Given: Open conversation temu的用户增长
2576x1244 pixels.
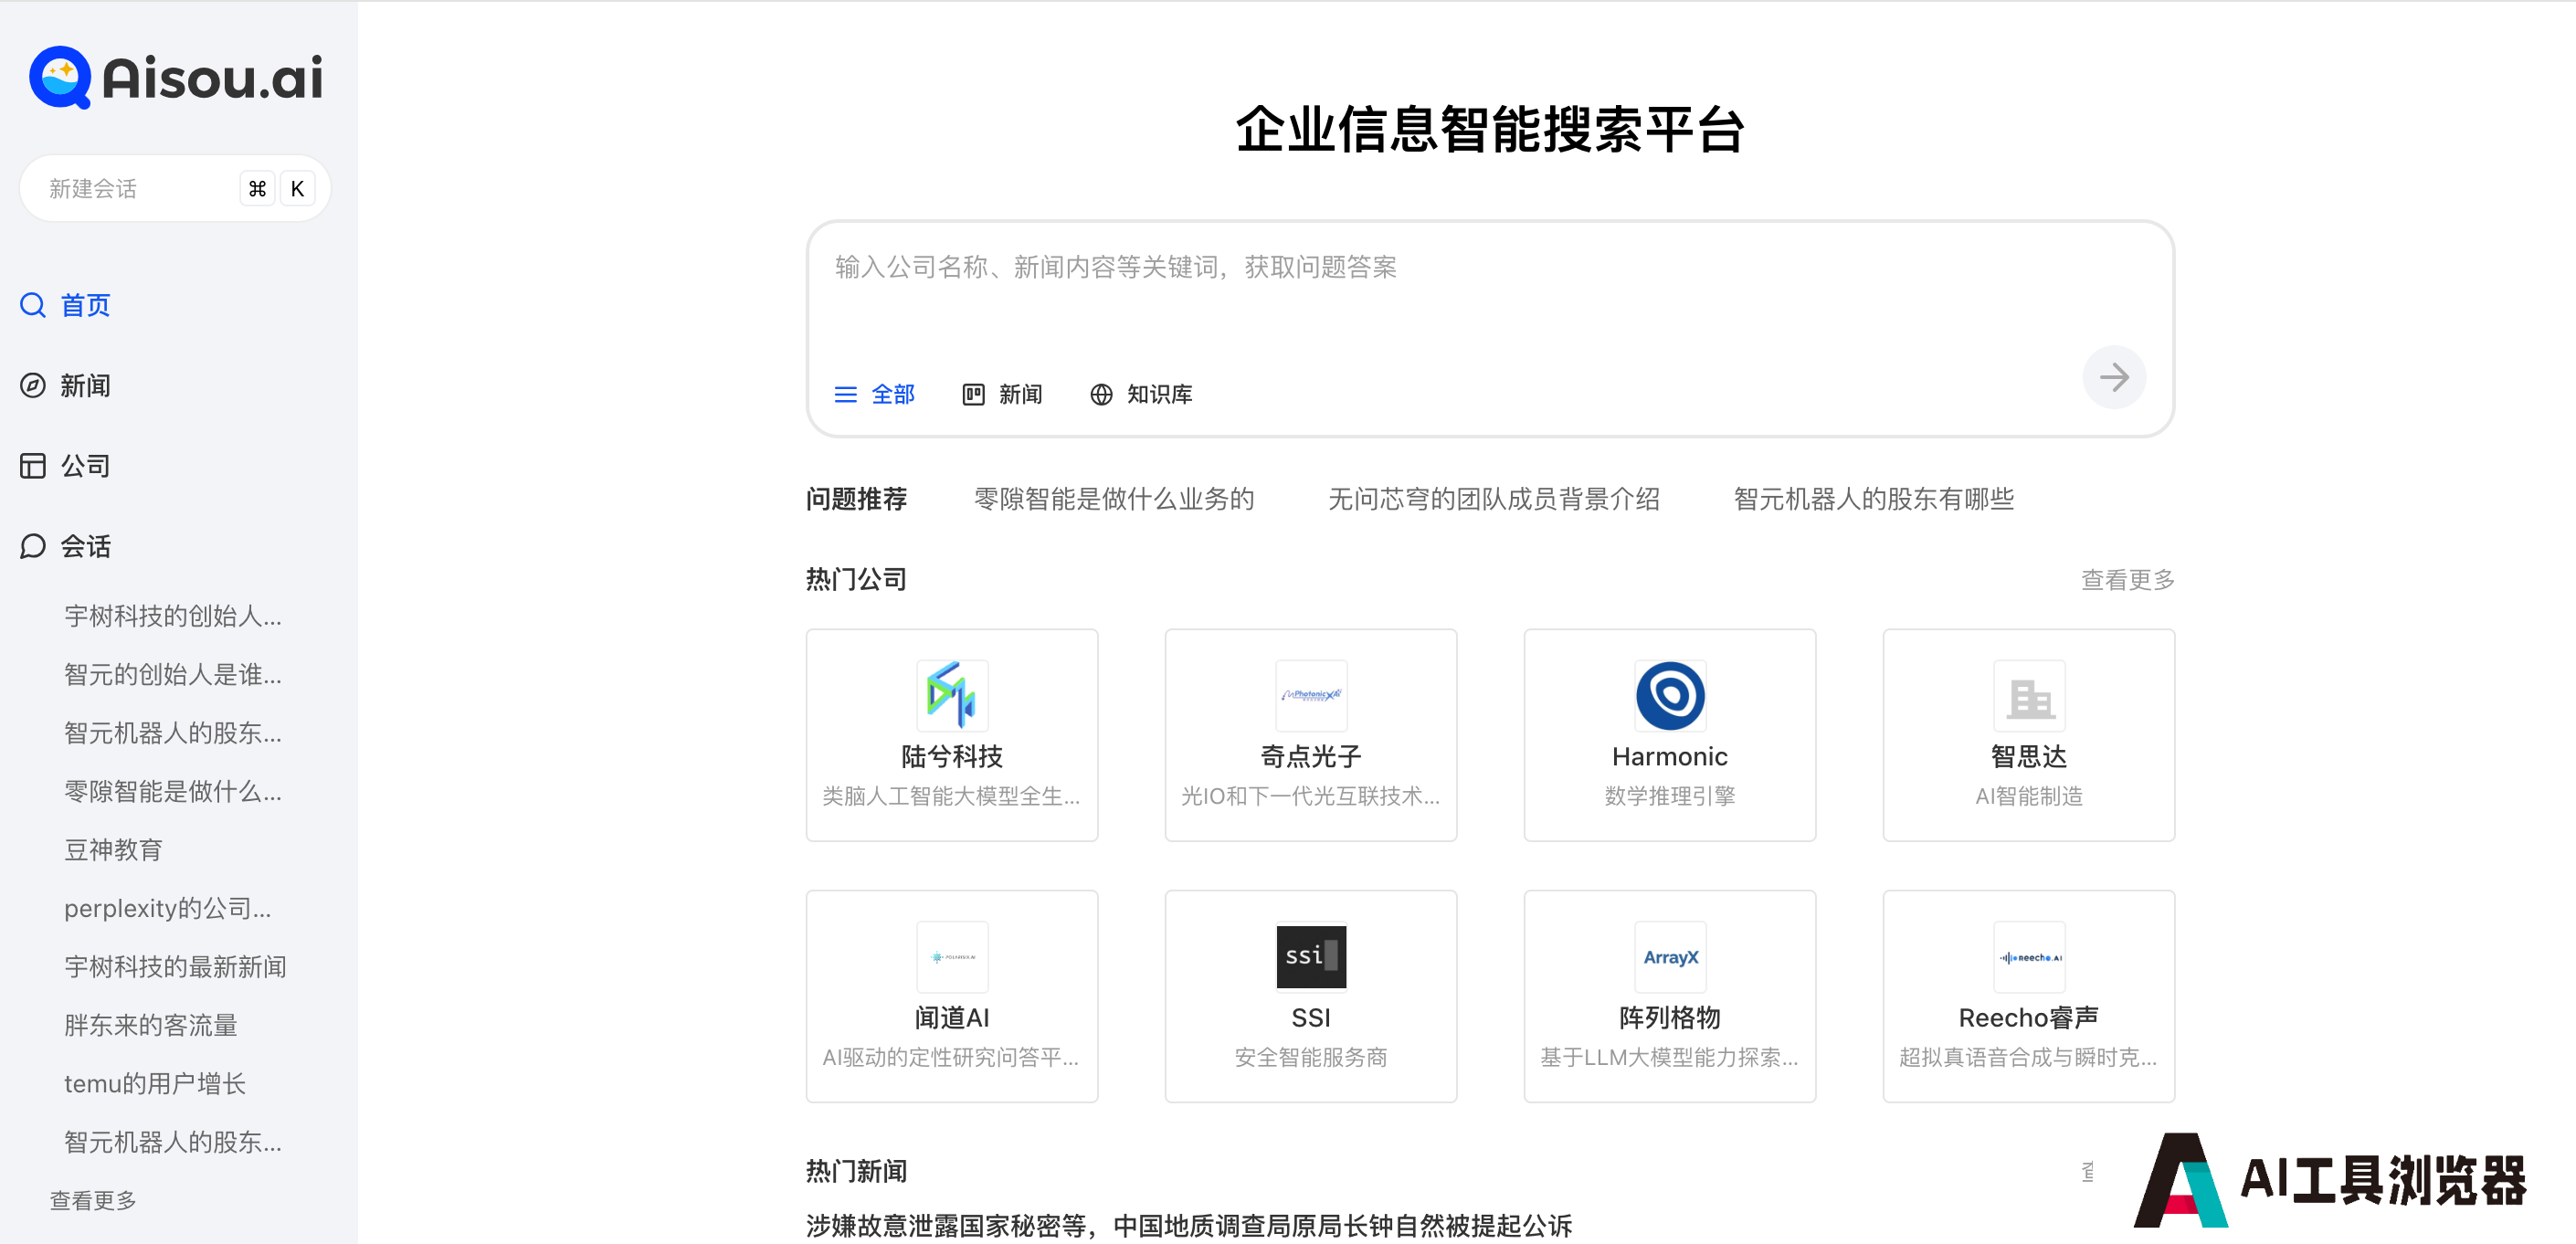Looking at the screenshot, I should point(155,1084).
